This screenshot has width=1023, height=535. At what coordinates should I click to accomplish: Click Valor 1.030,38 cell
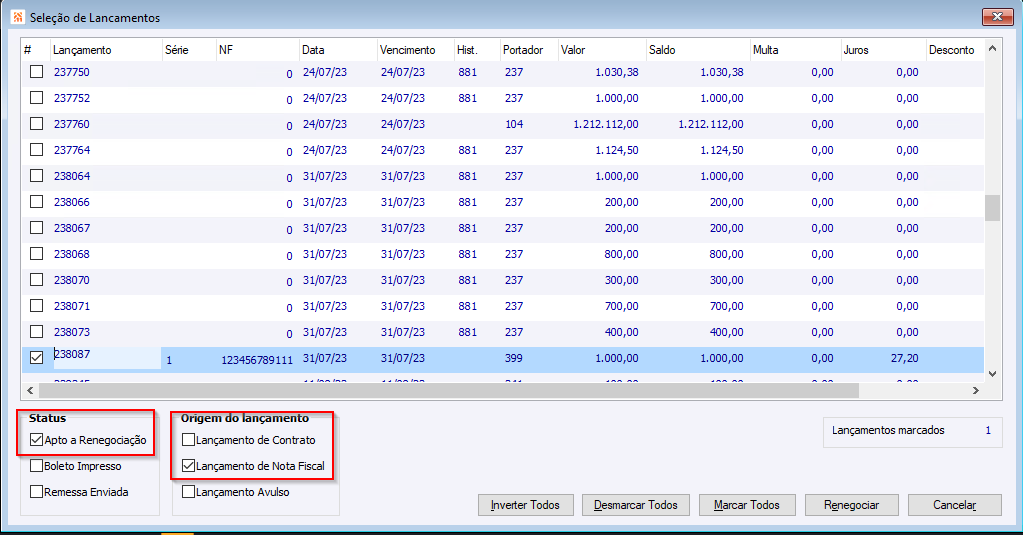[617, 72]
